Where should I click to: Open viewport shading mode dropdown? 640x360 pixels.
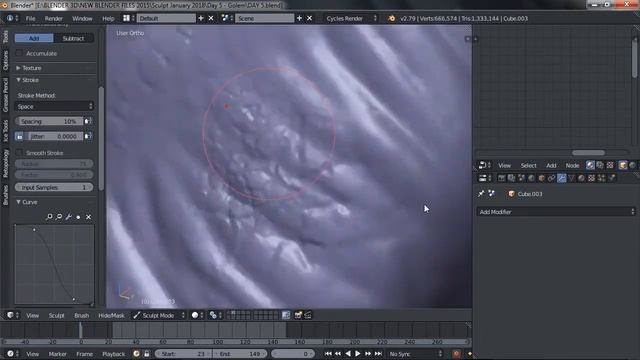(x=197, y=315)
